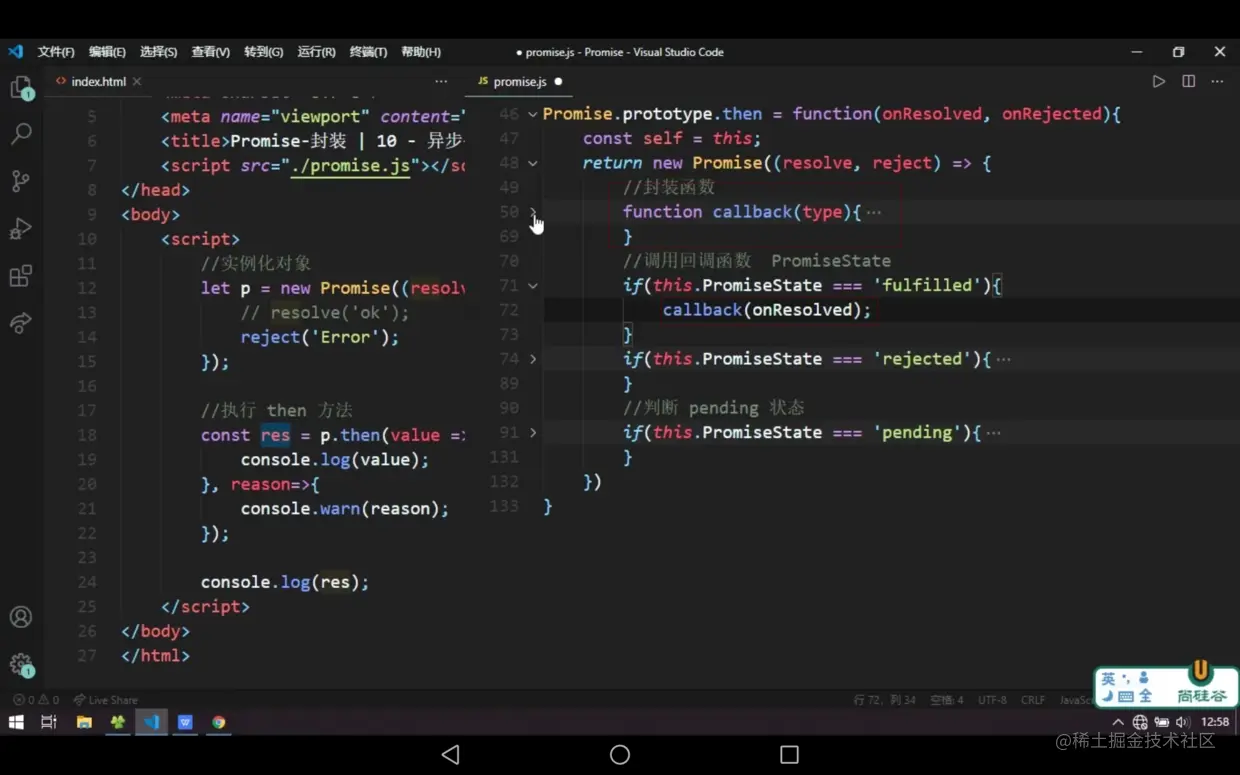Viewport: 1240px width, 775px height.
Task: Open Chrome from taskbar
Action: 218,722
